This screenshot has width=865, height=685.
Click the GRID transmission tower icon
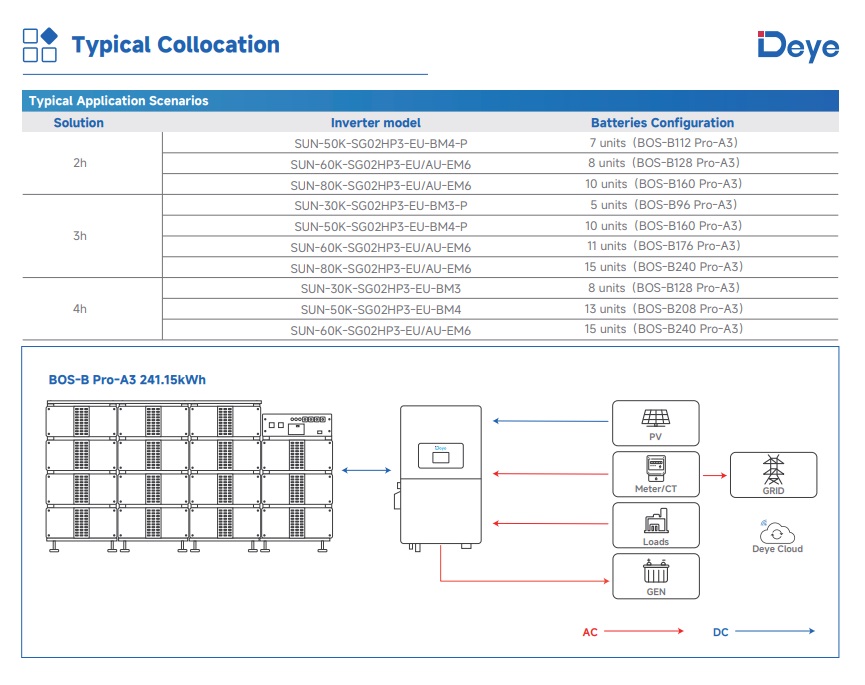click(x=773, y=470)
